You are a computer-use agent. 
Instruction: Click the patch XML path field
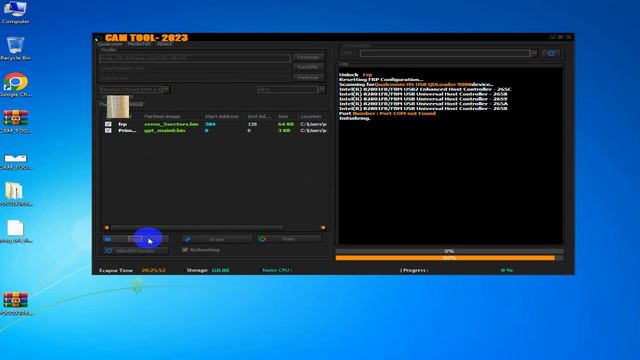pos(195,78)
